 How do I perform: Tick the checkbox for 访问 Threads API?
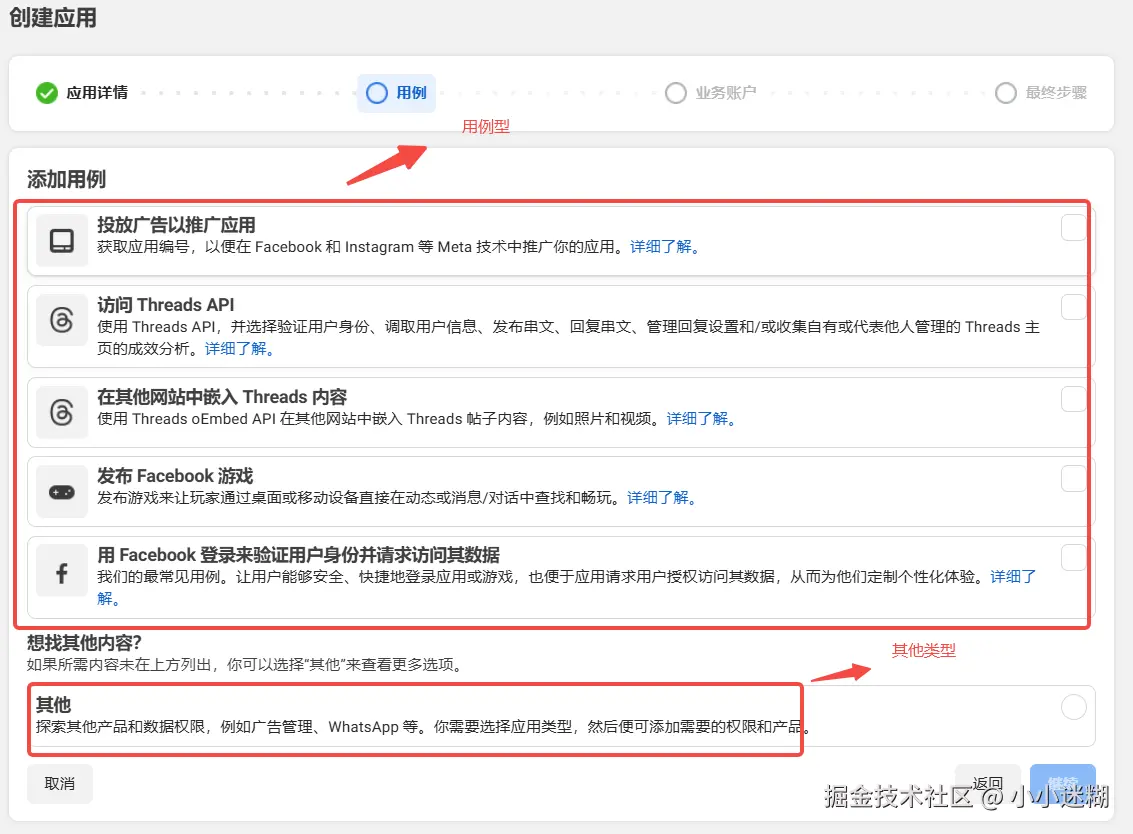pyautogui.click(x=1074, y=306)
